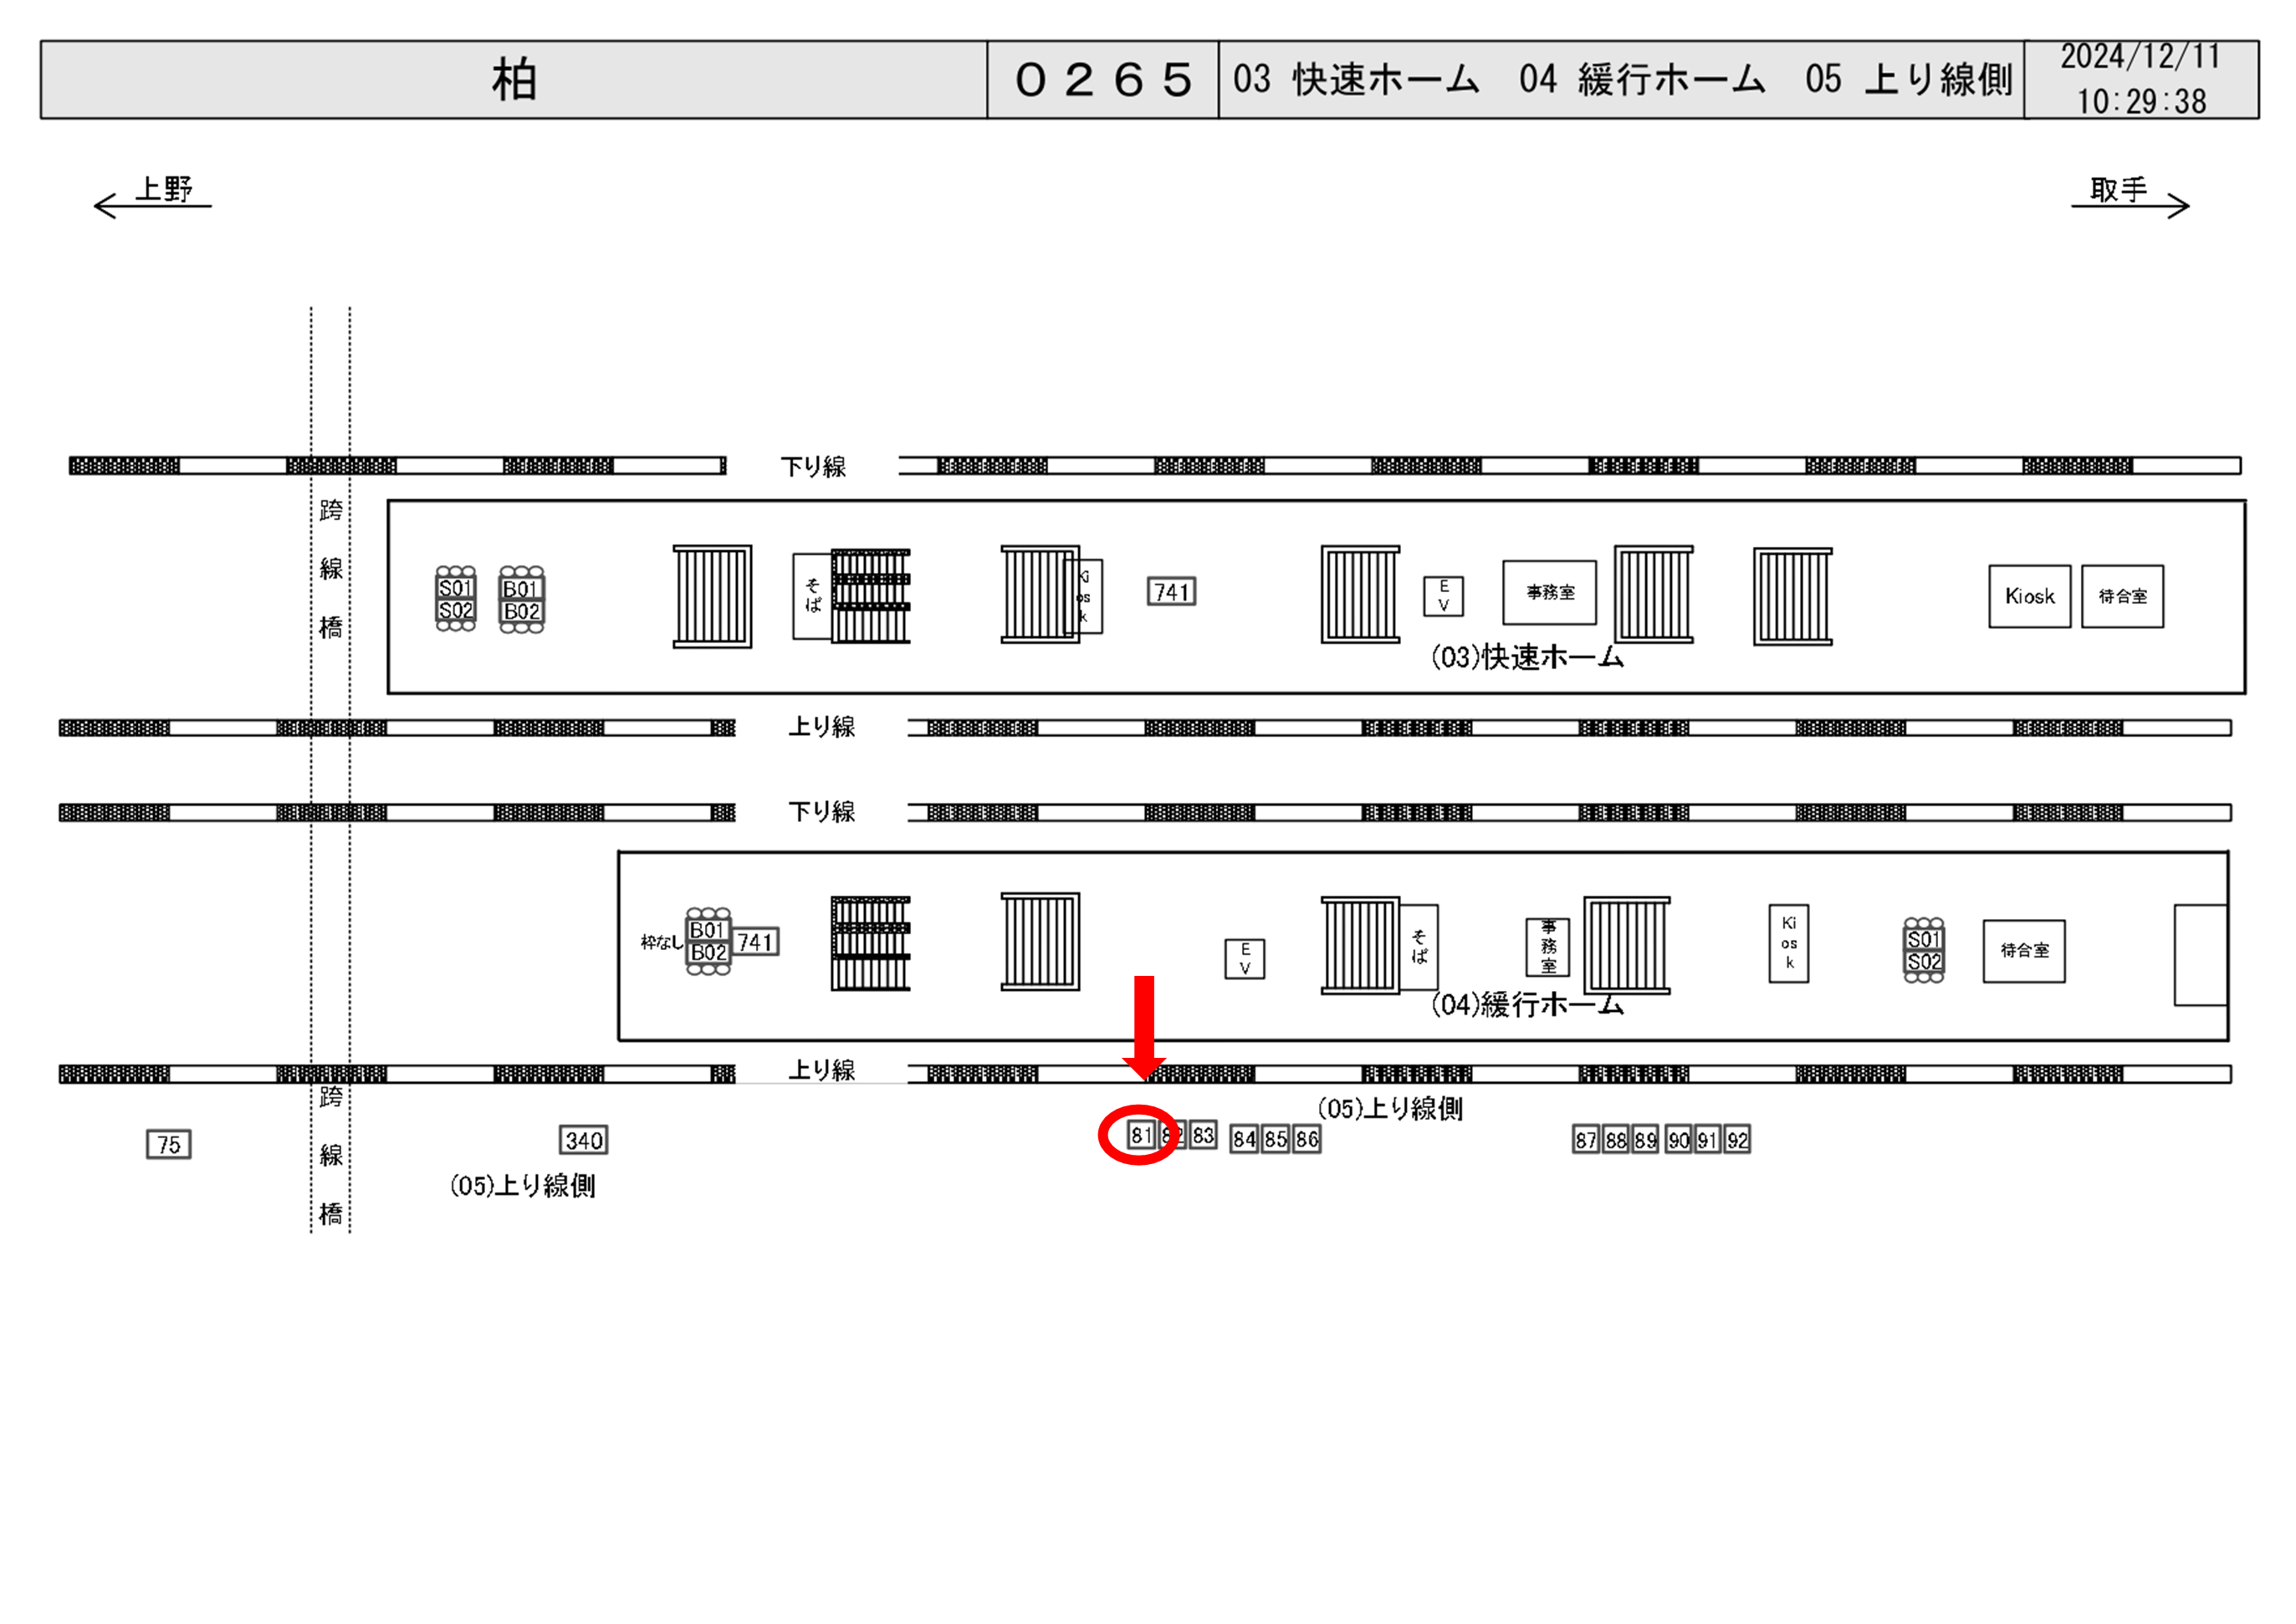Click the 待合室 box on 快速ホーム

[2122, 596]
